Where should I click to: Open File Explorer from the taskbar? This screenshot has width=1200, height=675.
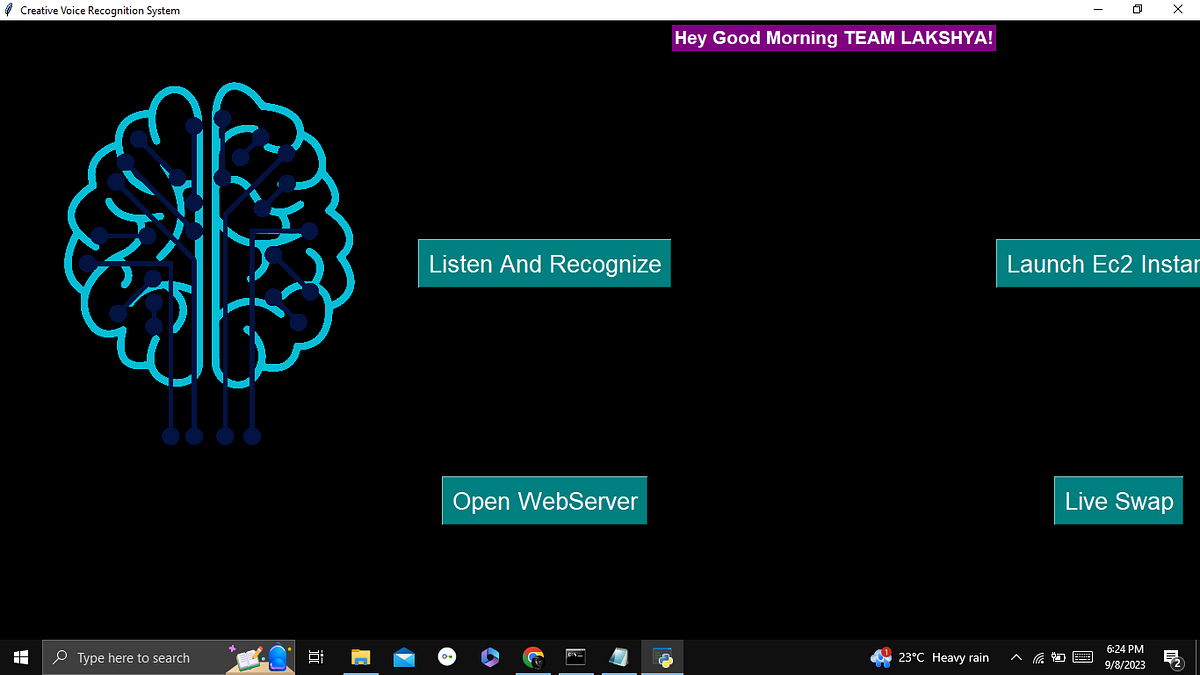tap(361, 657)
